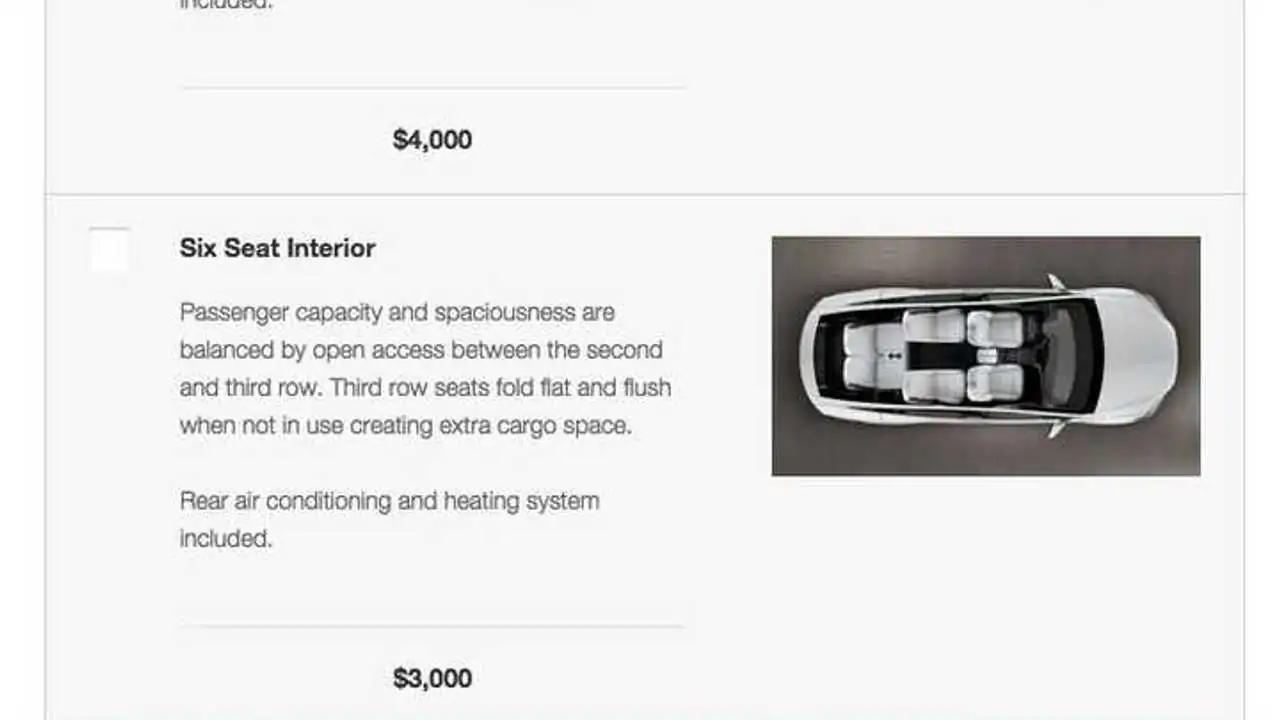Screen dimensions: 1280x720
Task: Select the Six Seat Interior heading
Action: tap(278, 248)
